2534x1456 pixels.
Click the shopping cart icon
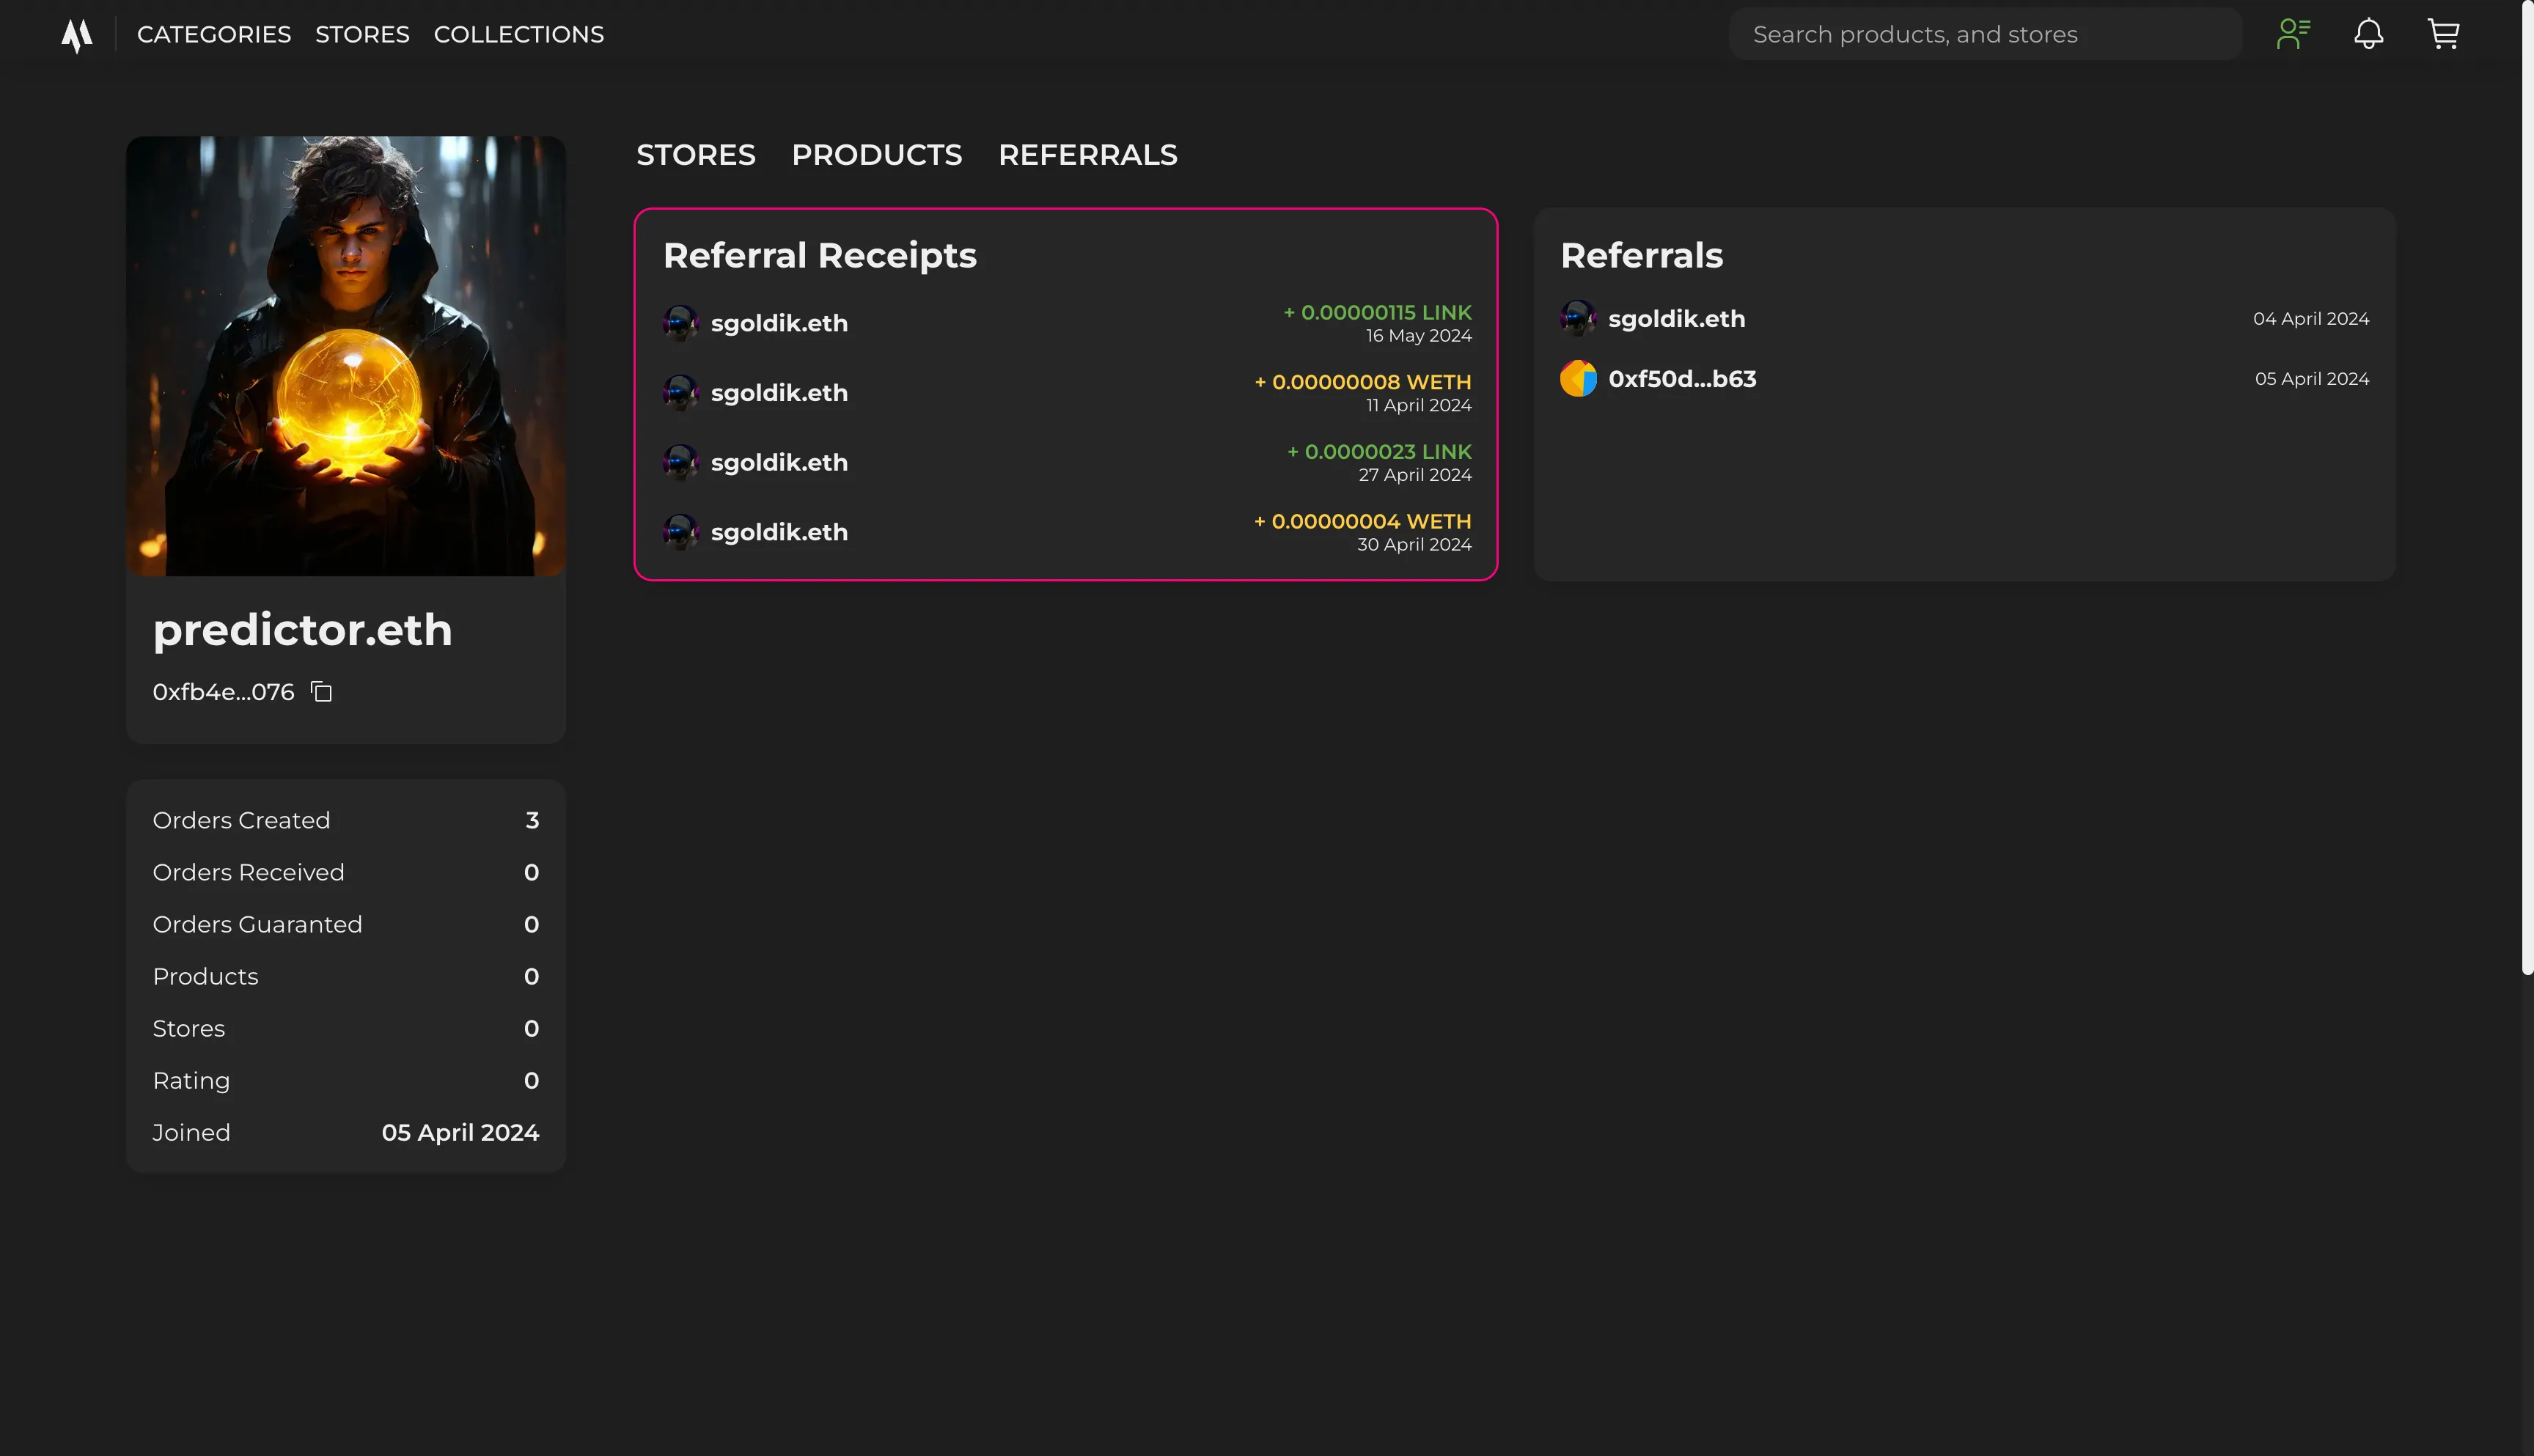(x=2445, y=33)
